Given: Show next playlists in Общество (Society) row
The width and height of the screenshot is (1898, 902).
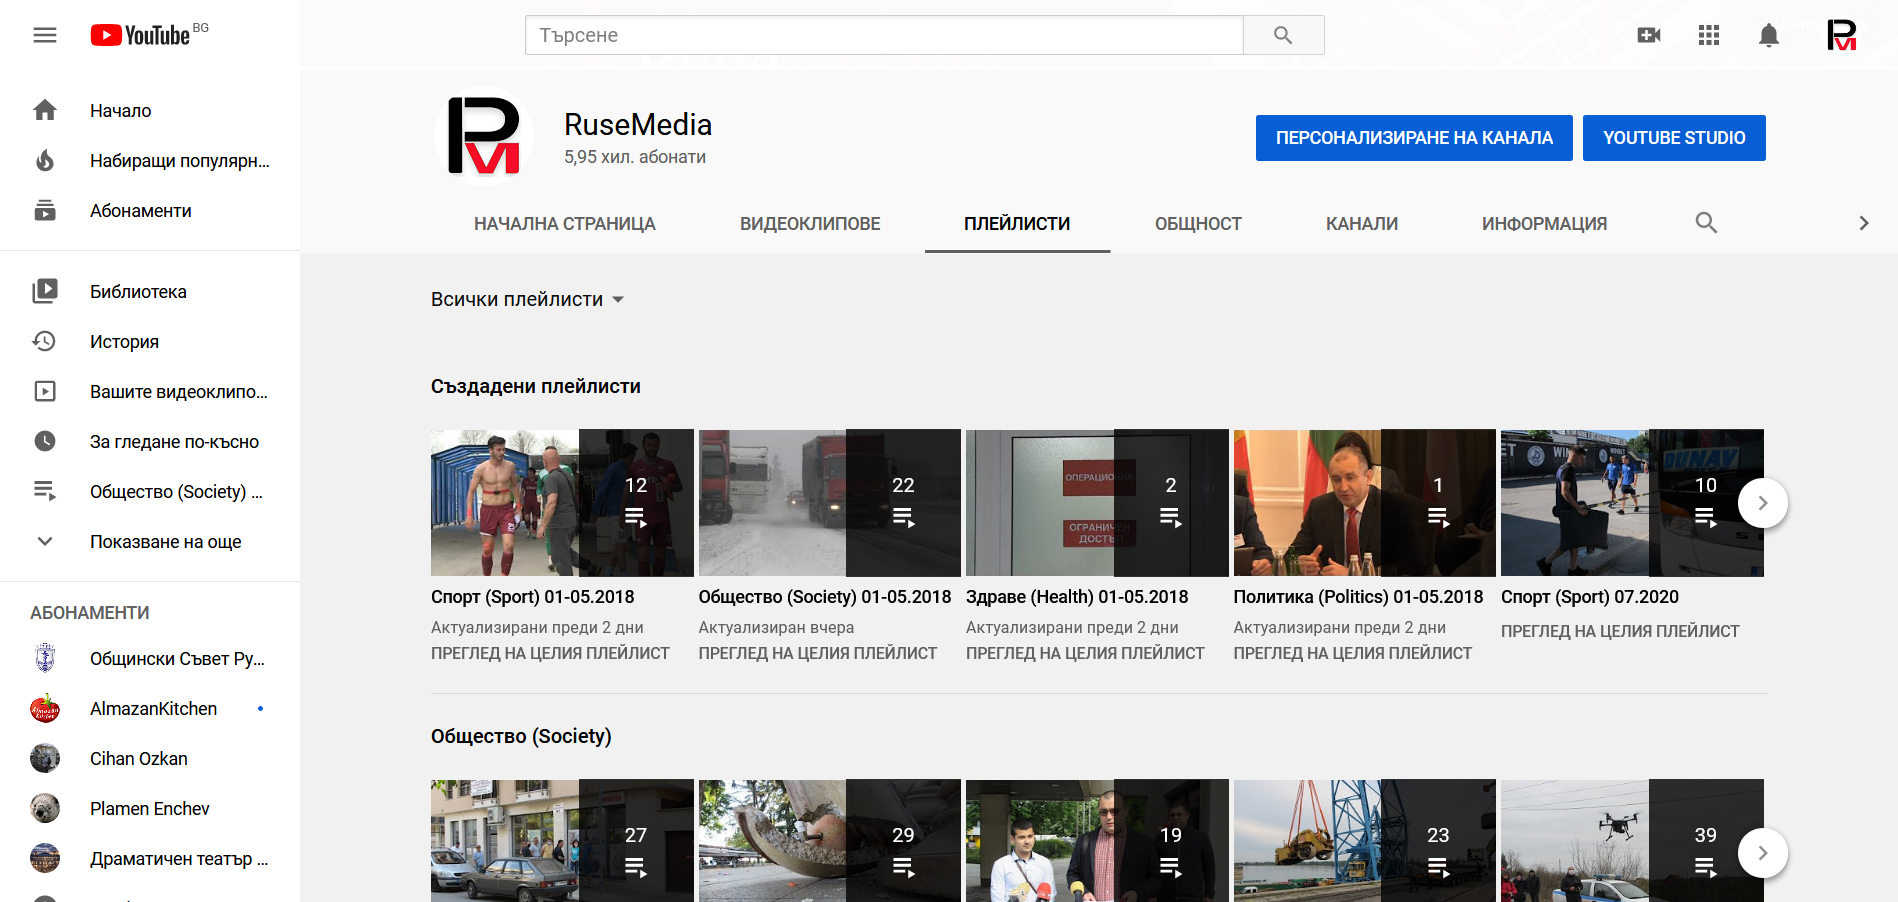Looking at the screenshot, I should click(1763, 853).
